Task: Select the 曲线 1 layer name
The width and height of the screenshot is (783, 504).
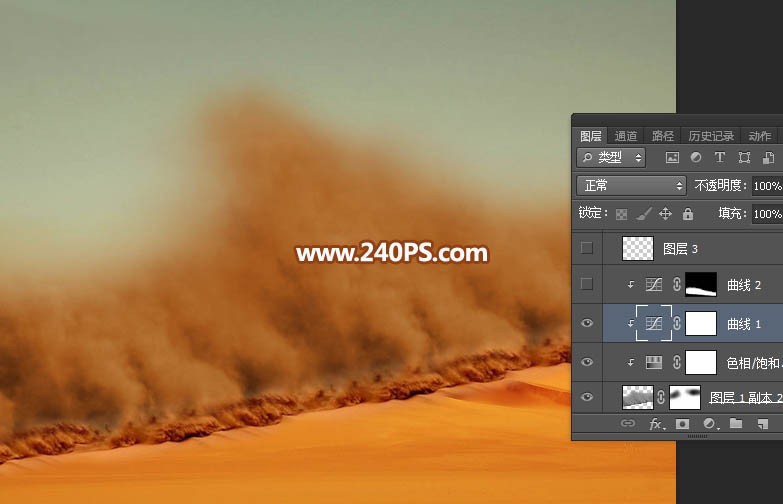Action: pyautogui.click(x=744, y=324)
